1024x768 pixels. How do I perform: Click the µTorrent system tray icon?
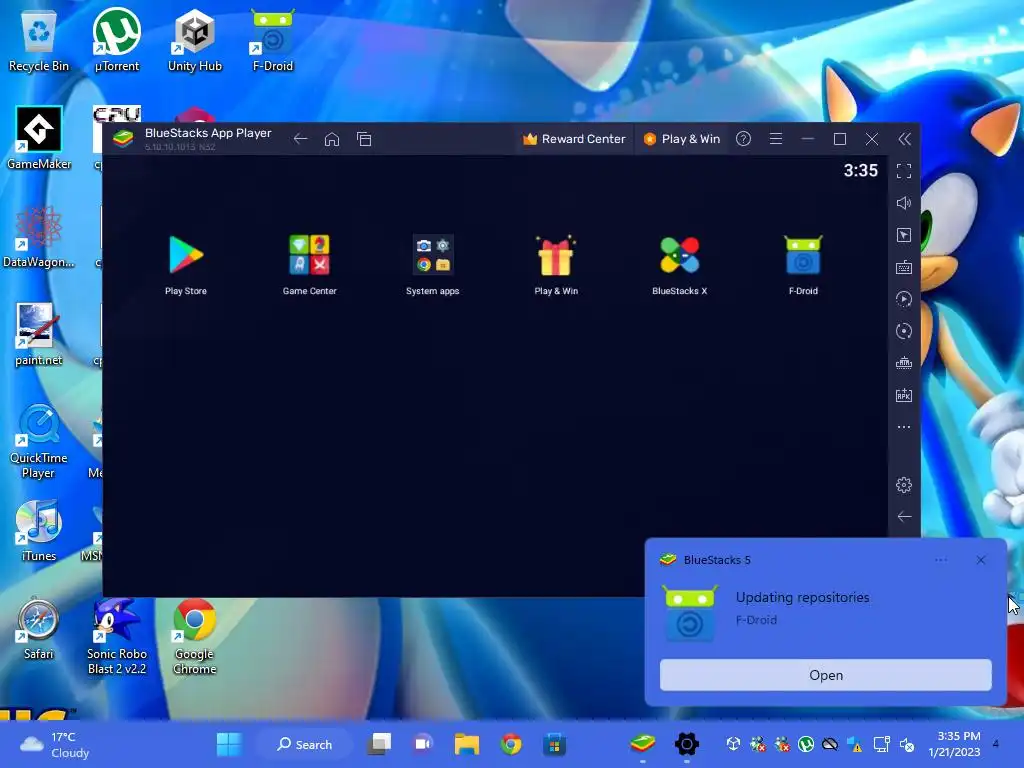click(806, 744)
